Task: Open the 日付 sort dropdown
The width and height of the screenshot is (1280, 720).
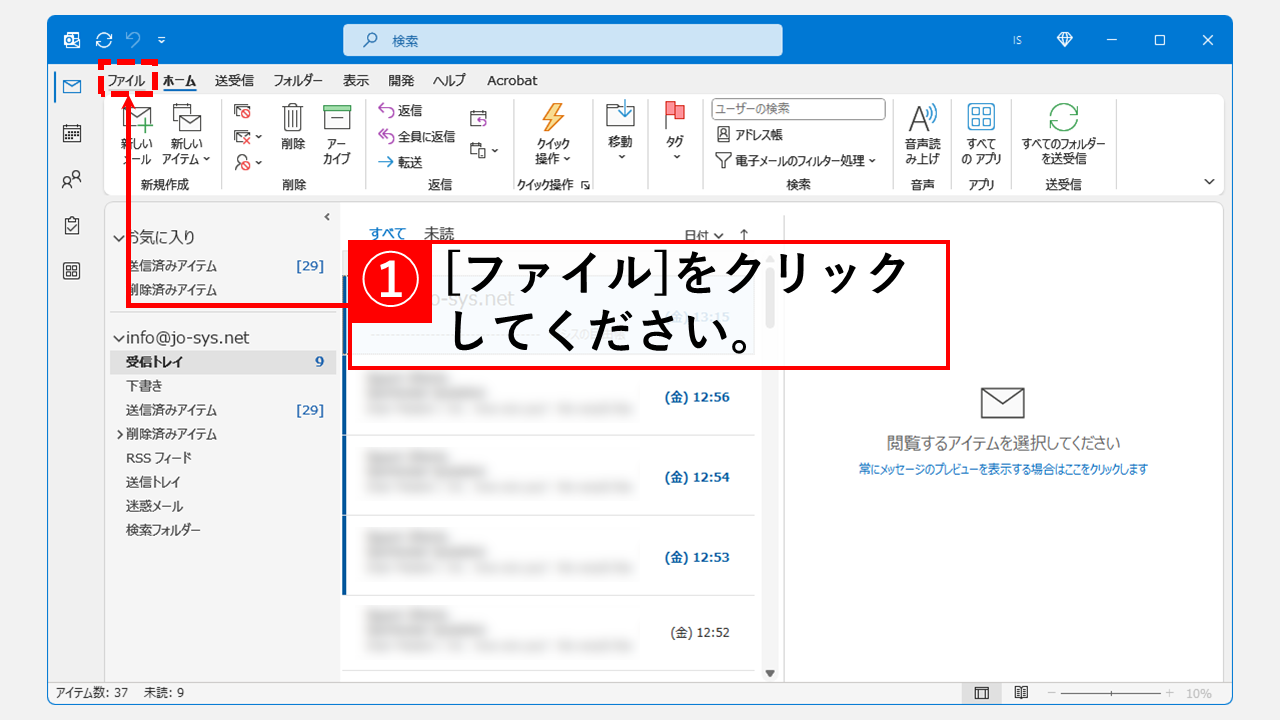Action: [x=704, y=235]
